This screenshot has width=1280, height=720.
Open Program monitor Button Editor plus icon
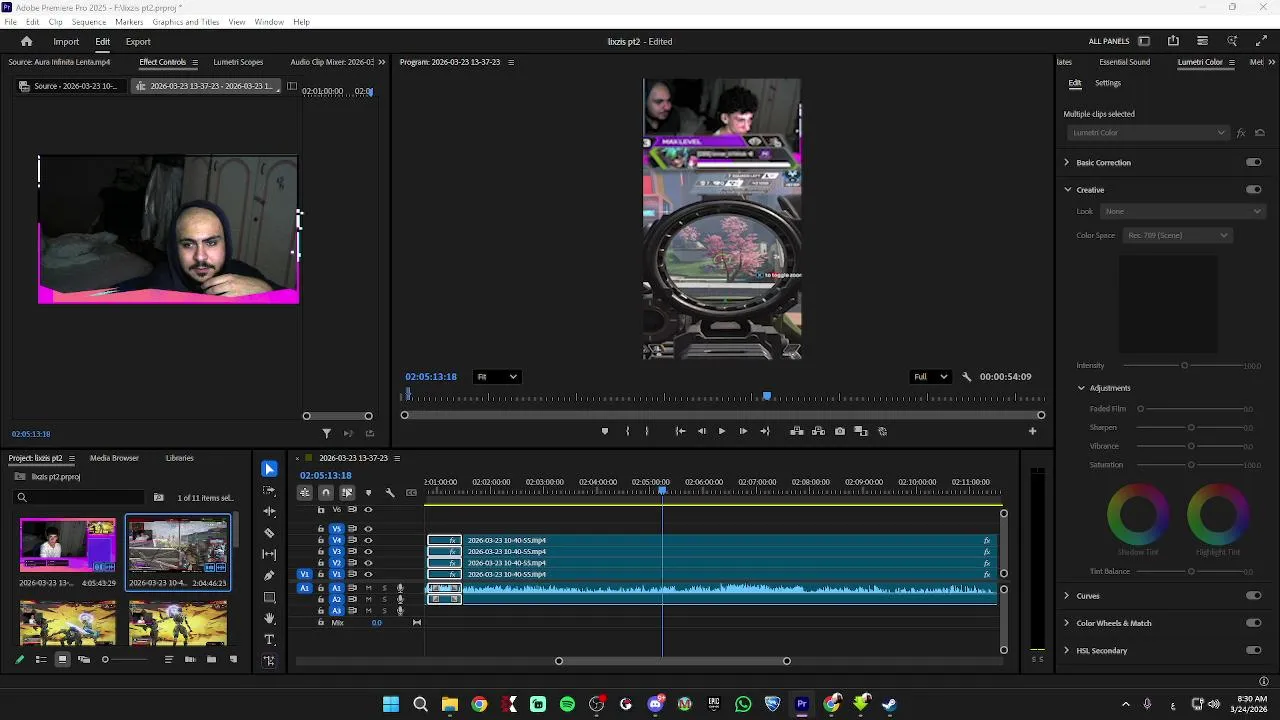pyautogui.click(x=1032, y=431)
